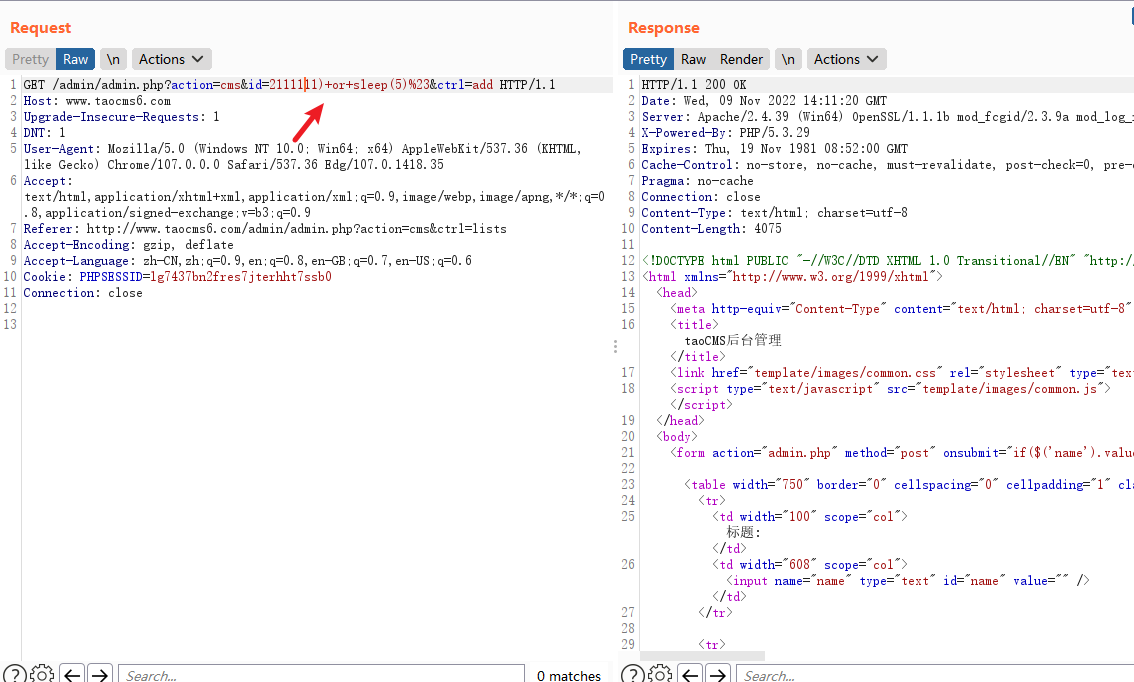The width and height of the screenshot is (1134, 682).
Task: Click the 'taoCMS后台管理' title text
Action: pos(733,341)
